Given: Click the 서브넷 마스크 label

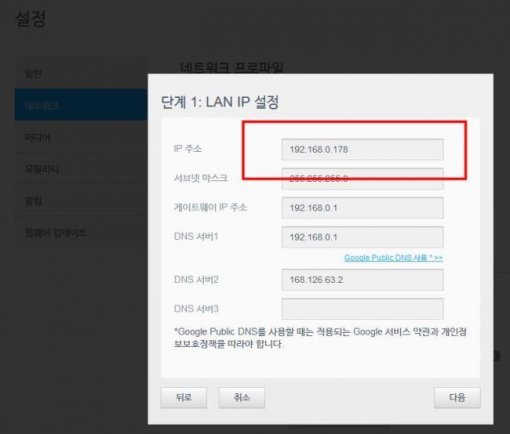Looking at the screenshot, I should pyautogui.click(x=201, y=178).
